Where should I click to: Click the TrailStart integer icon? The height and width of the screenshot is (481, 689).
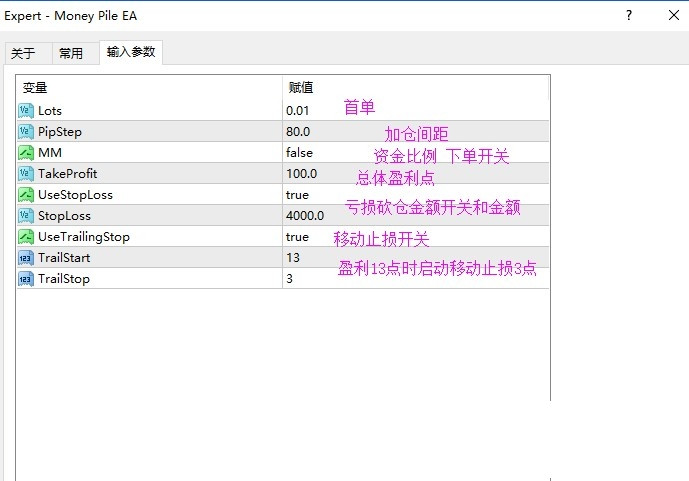(x=26, y=257)
